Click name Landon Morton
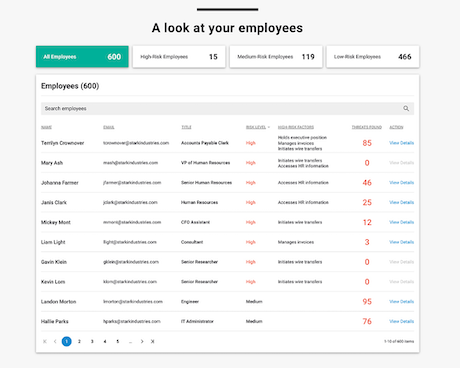Image resolution: width=460 pixels, height=368 pixels. tap(58, 302)
